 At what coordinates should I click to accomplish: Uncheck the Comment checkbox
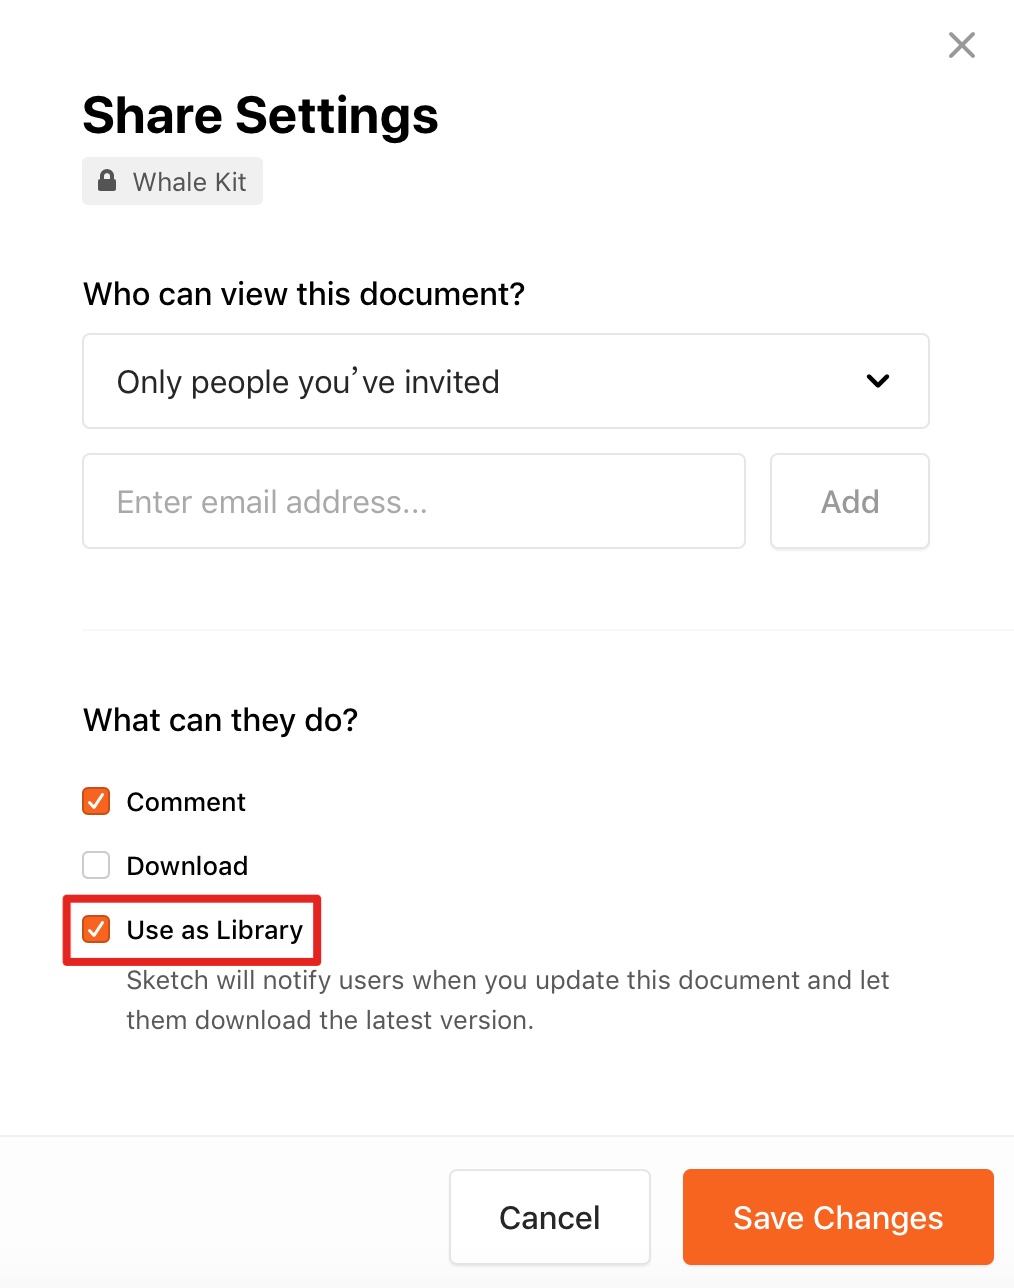coord(96,801)
